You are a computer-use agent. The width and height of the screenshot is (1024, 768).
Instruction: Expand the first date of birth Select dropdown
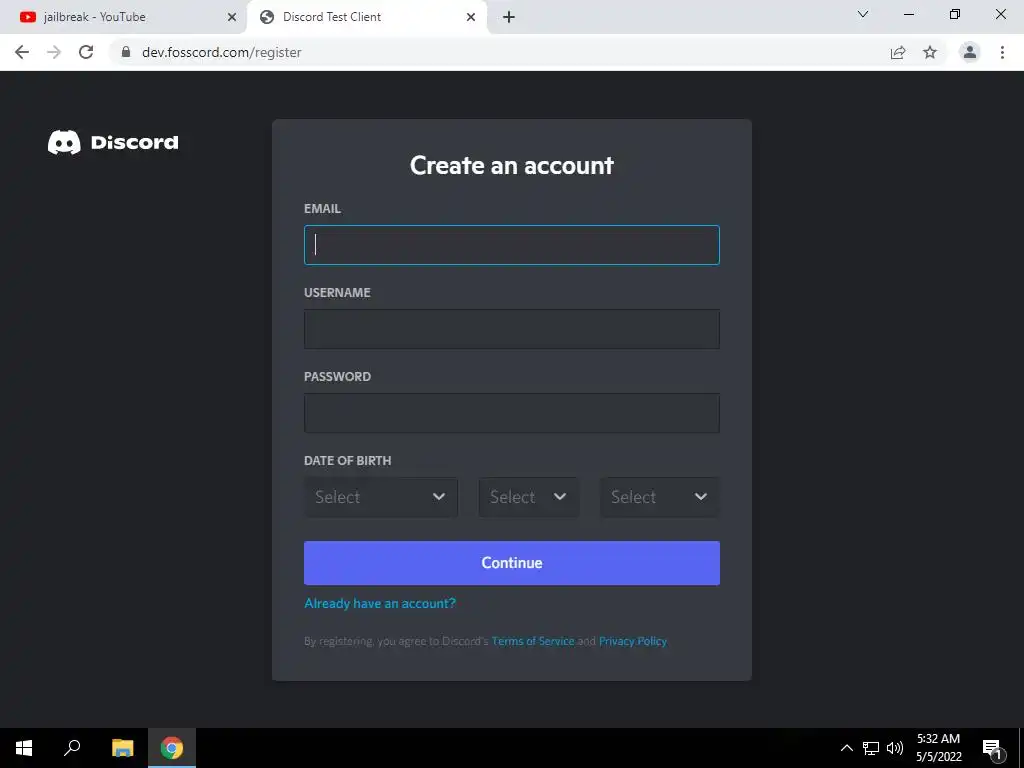[381, 497]
